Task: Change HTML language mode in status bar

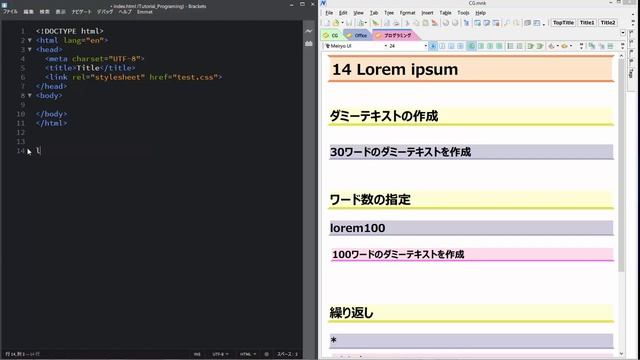Action: [x=247, y=354]
